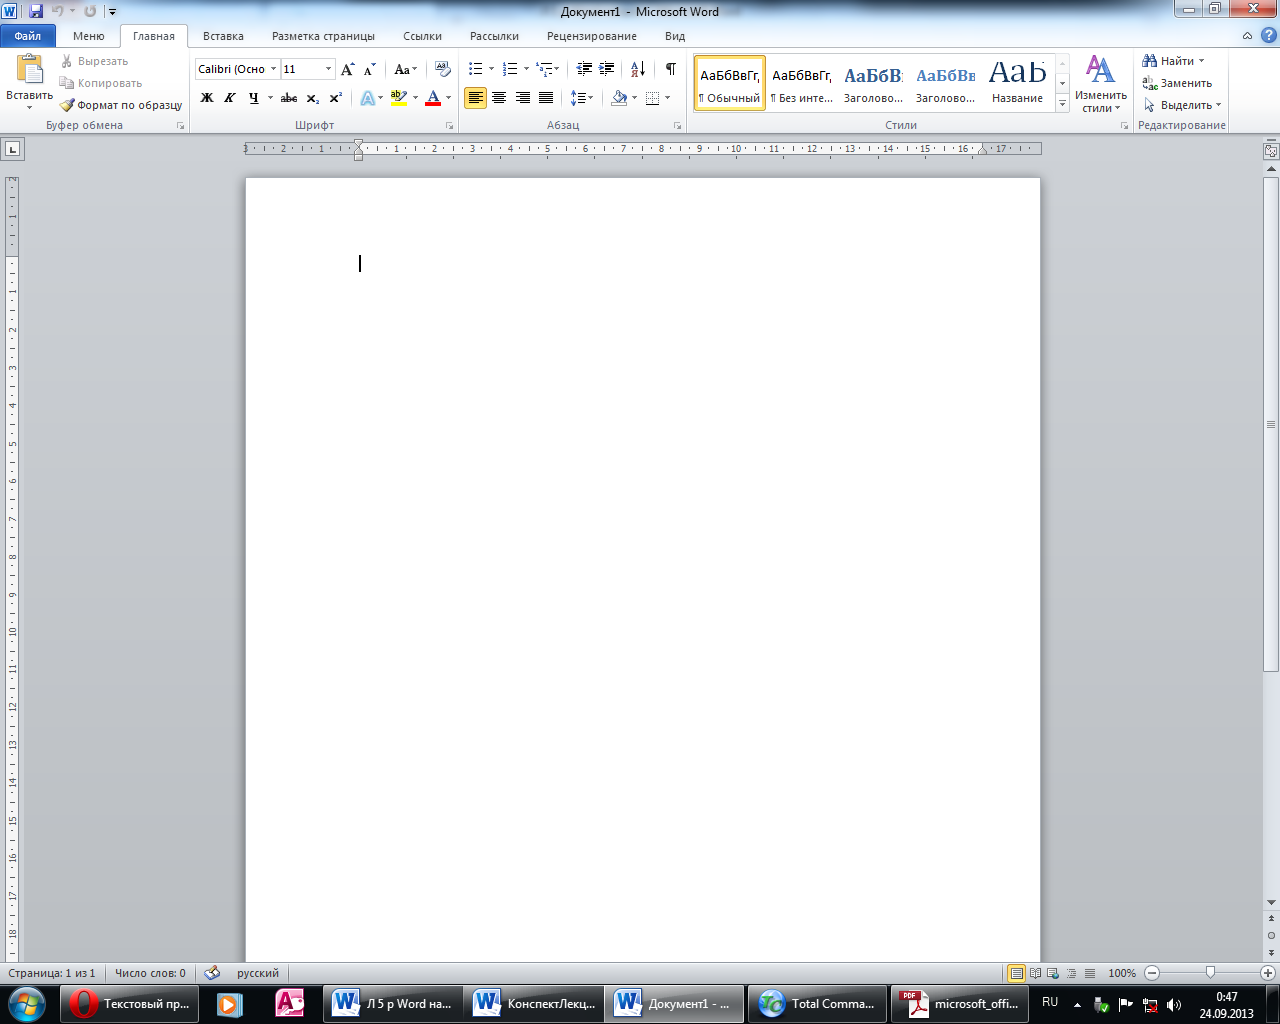This screenshot has height=1024, width=1280.
Task: Toggle Strikethrough (abc) formatting
Action: (289, 98)
